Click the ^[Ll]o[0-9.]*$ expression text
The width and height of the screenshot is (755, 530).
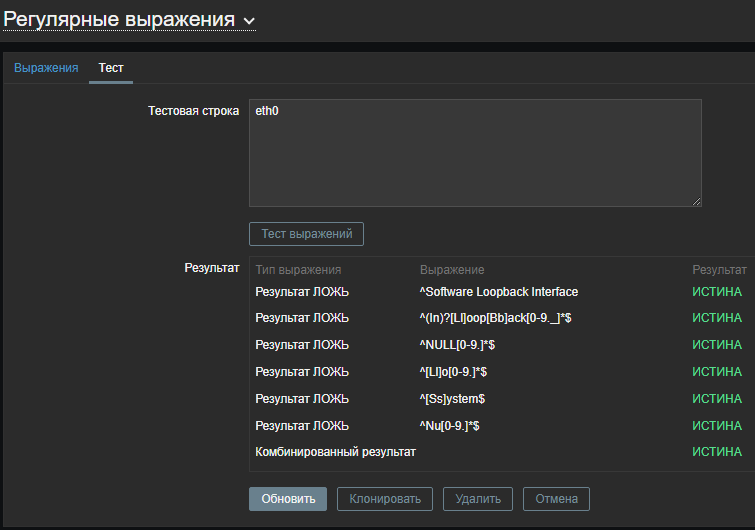coord(453,372)
